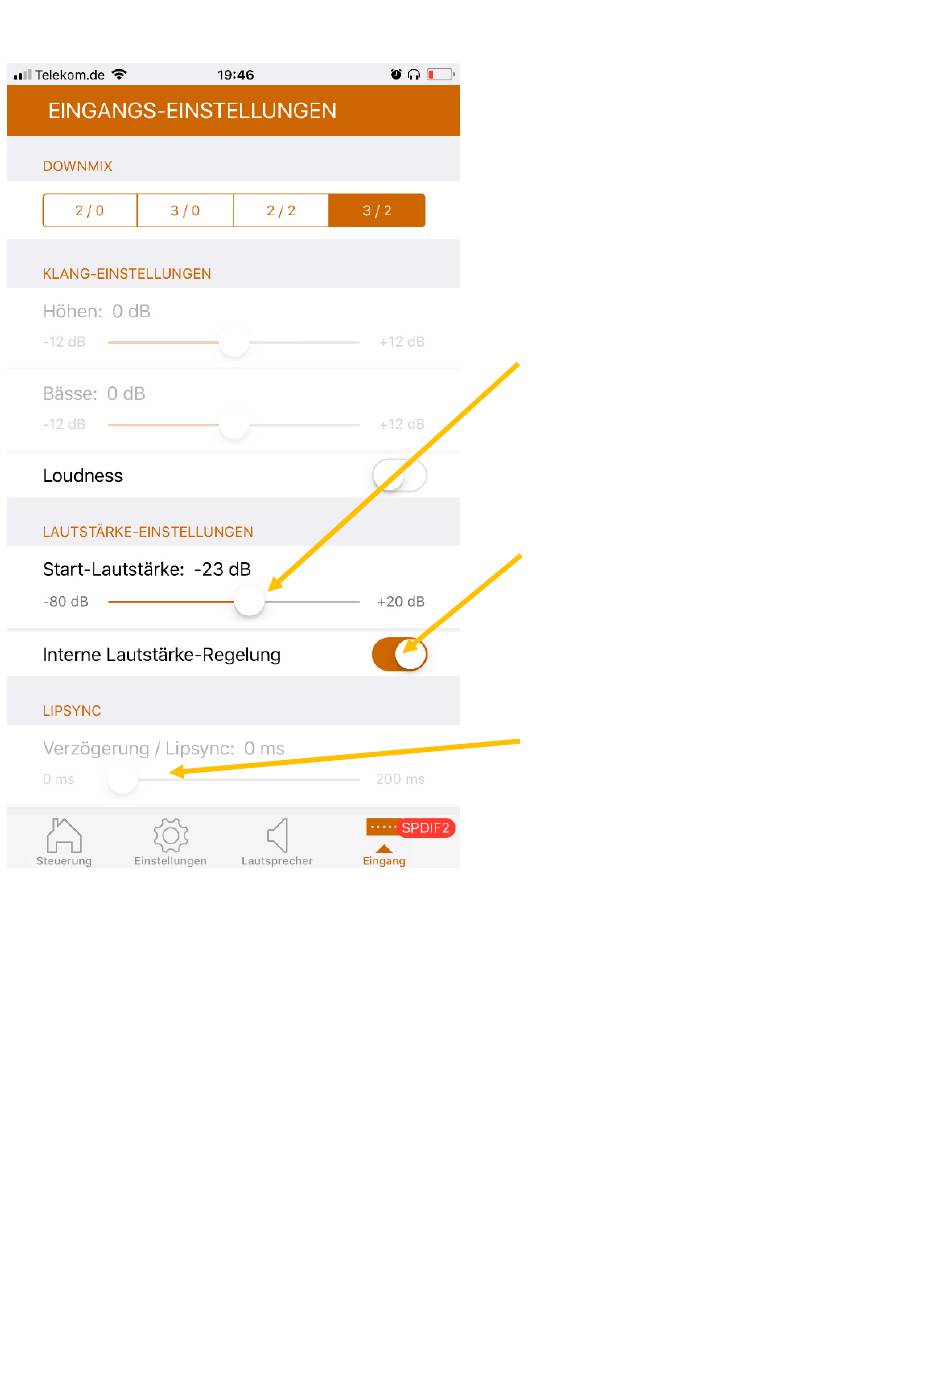950x1377 pixels.
Task: Tap the Wi-Fi status icon
Action: point(120,74)
